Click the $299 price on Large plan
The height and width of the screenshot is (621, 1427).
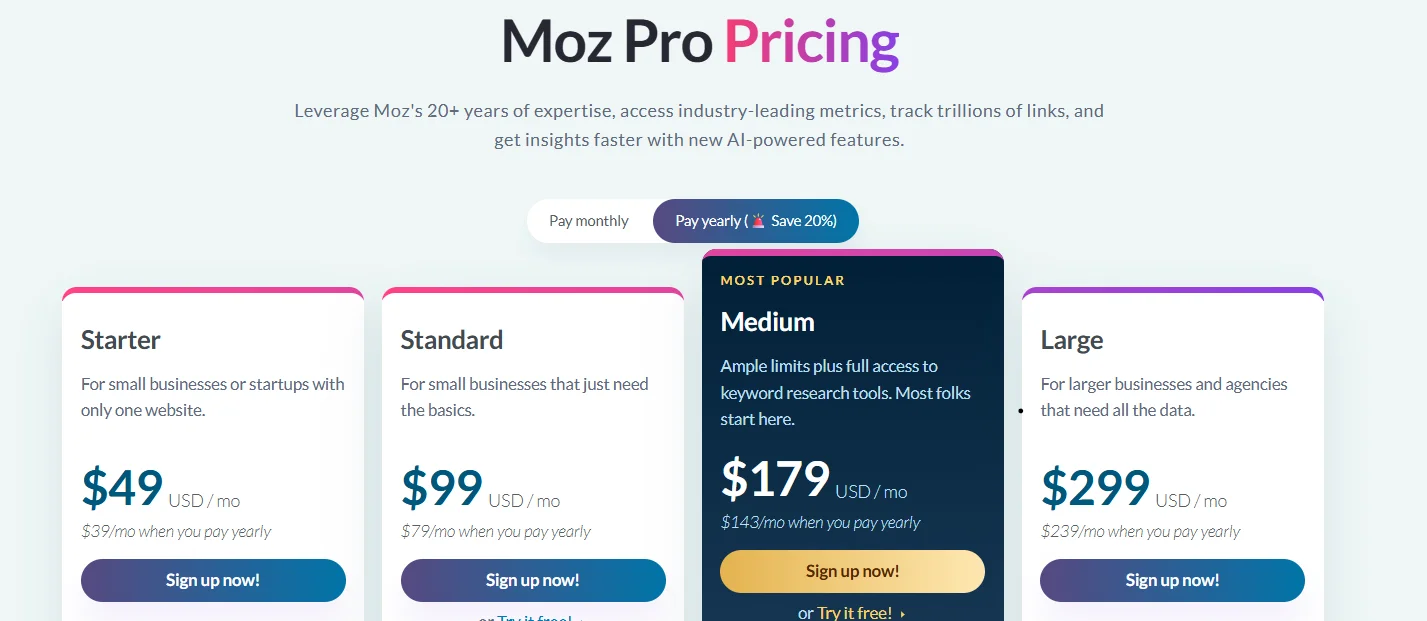point(1096,489)
